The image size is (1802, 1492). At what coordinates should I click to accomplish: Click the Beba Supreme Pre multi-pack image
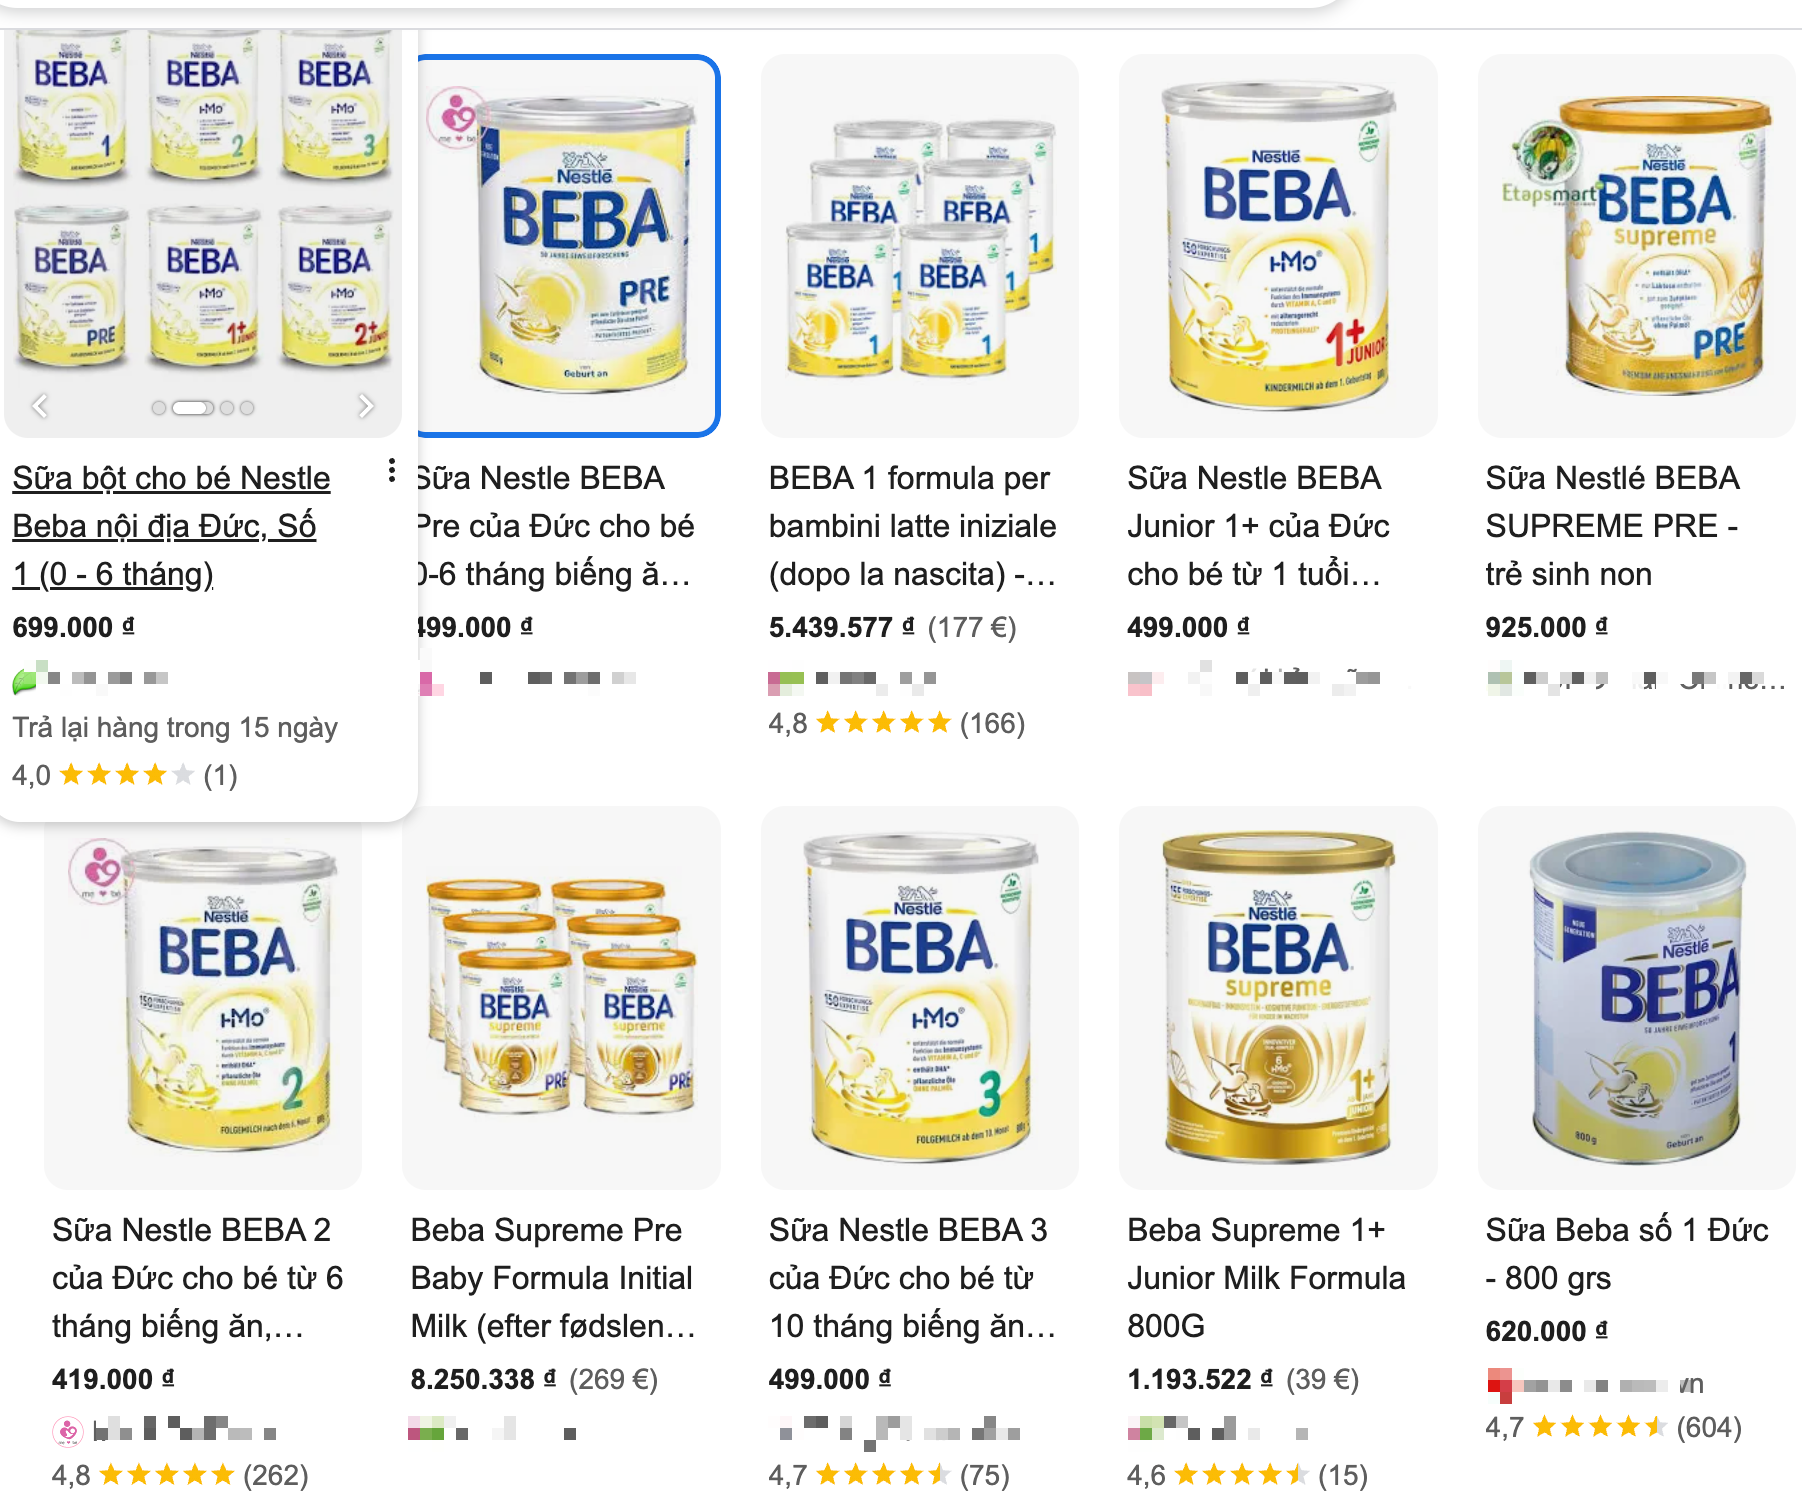(x=561, y=997)
